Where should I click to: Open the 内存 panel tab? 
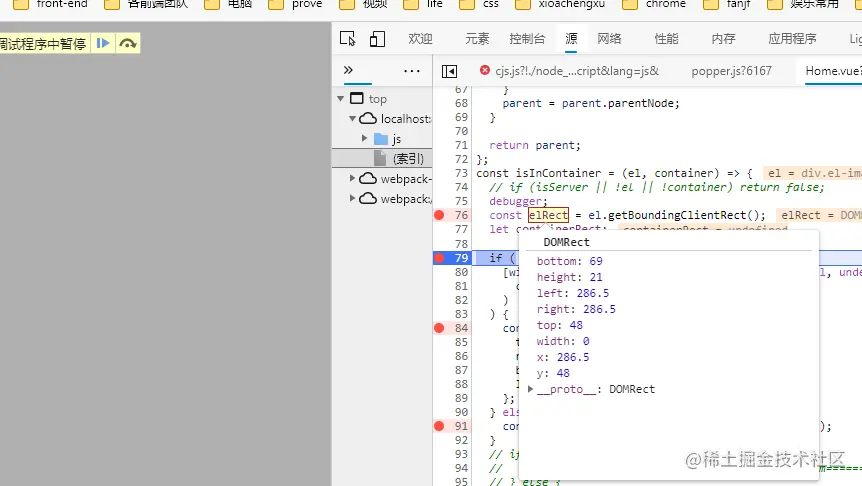click(723, 38)
